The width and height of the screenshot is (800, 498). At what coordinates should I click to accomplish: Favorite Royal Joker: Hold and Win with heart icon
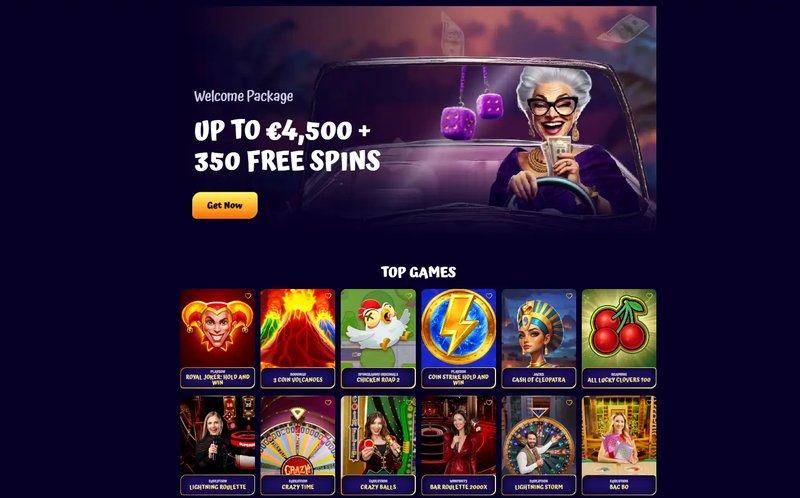click(x=248, y=296)
